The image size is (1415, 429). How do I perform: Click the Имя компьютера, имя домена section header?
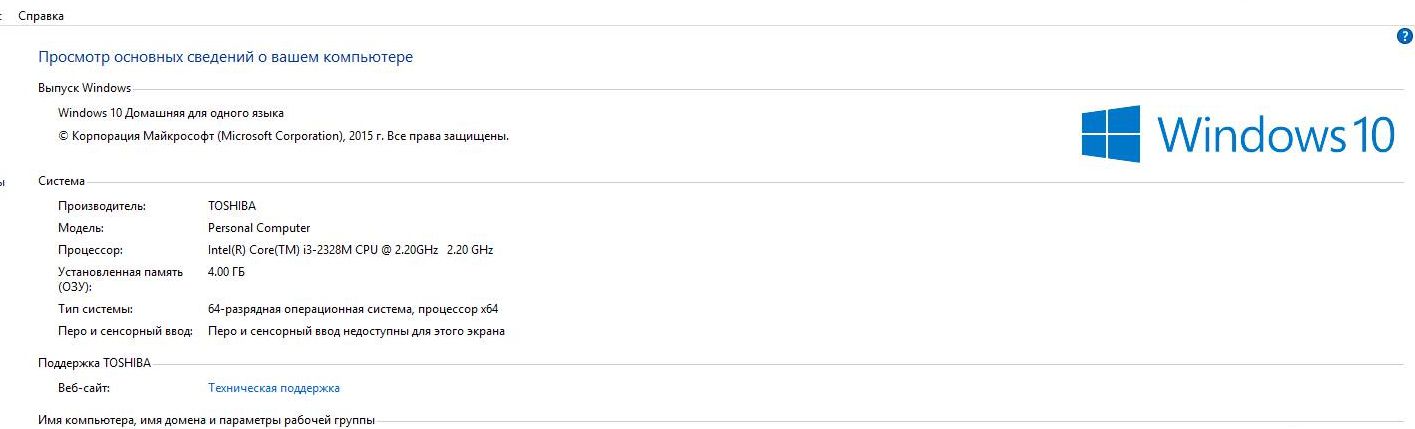(x=206, y=421)
